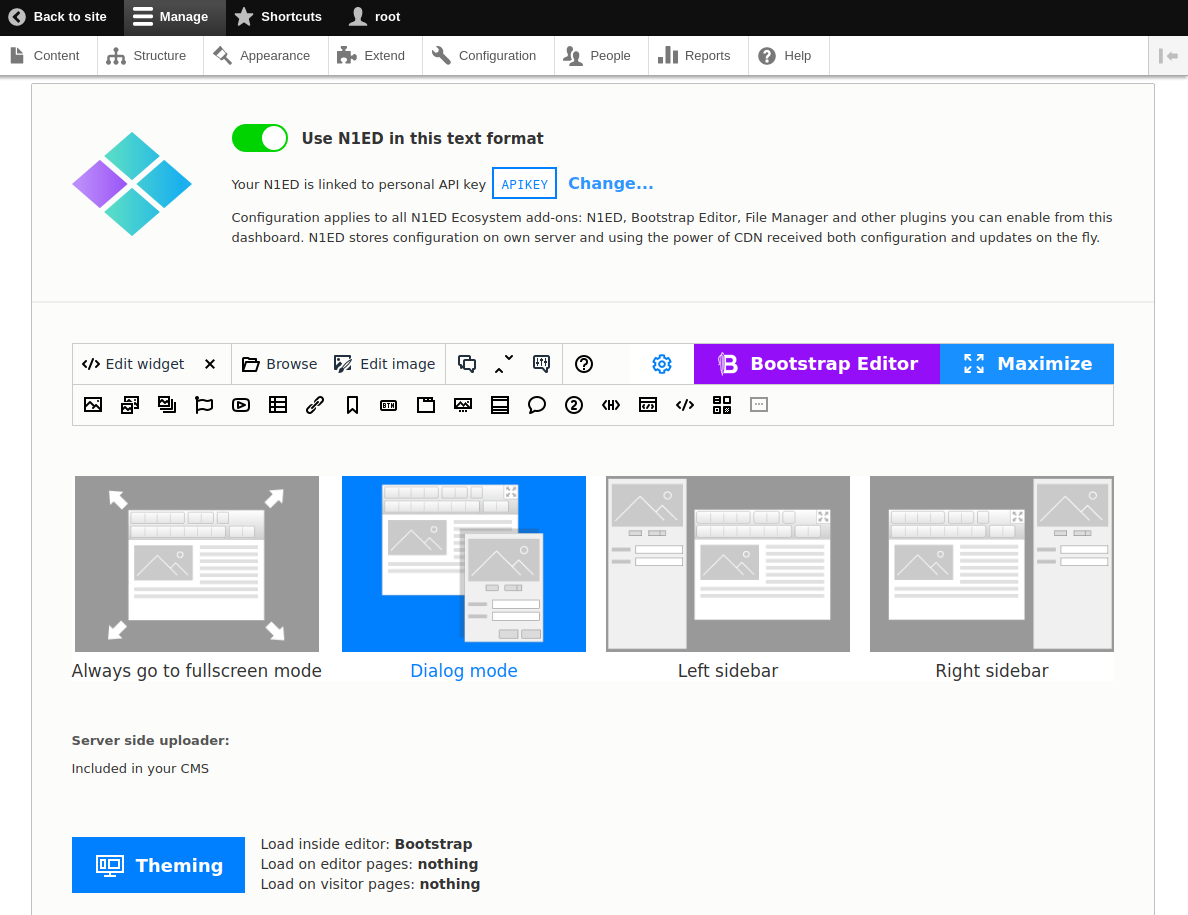The height and width of the screenshot is (915, 1188).
Task: Click the collapse/expand arrows icon
Action: (x=504, y=364)
